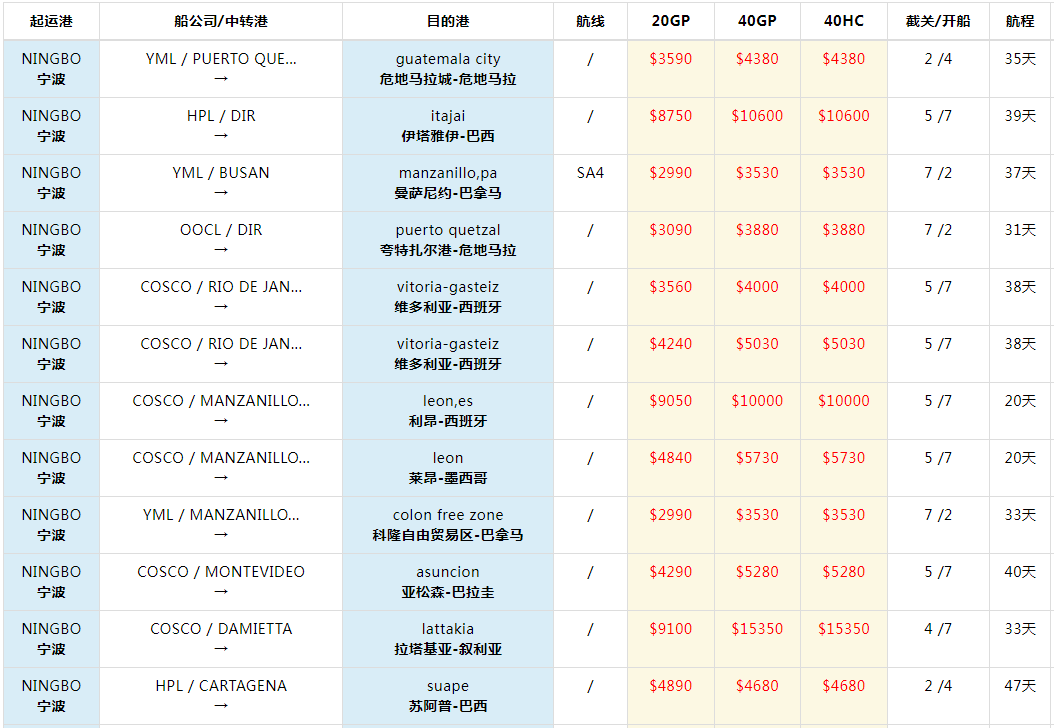Click the 47天 voyage duration cell
This screenshot has height=728, width=1054.
click(x=1020, y=686)
